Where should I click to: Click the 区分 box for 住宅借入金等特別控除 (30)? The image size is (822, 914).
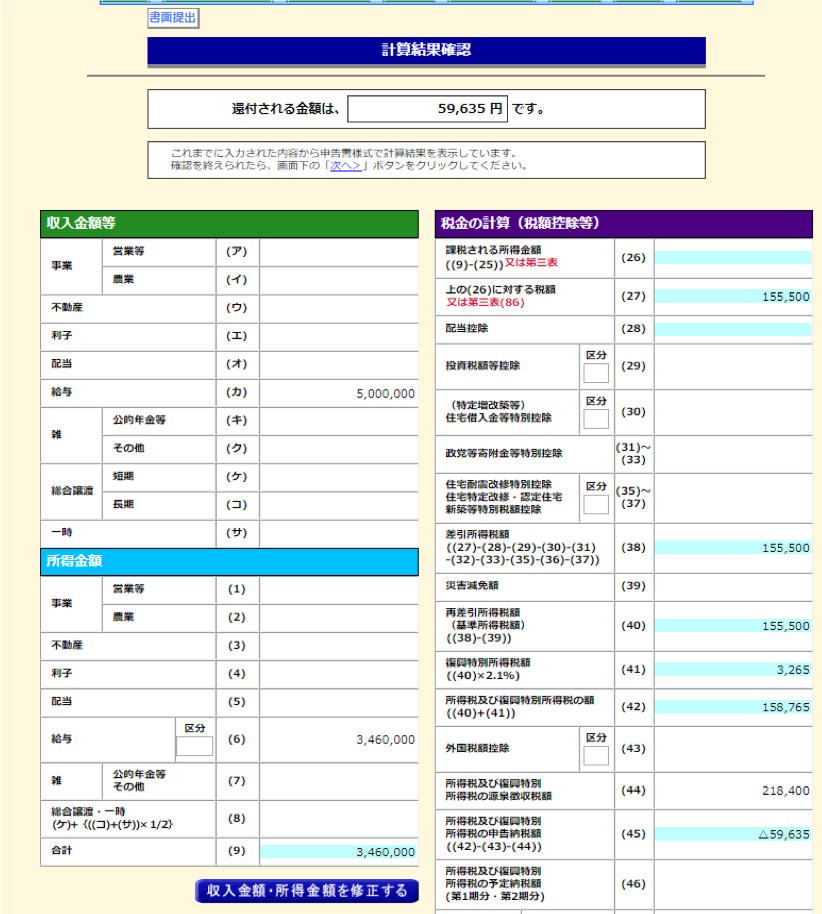(595, 417)
